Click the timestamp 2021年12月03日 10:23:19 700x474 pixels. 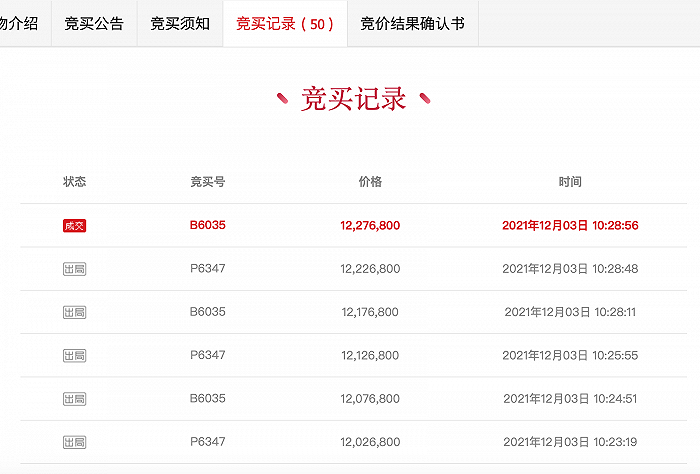[x=570, y=442]
